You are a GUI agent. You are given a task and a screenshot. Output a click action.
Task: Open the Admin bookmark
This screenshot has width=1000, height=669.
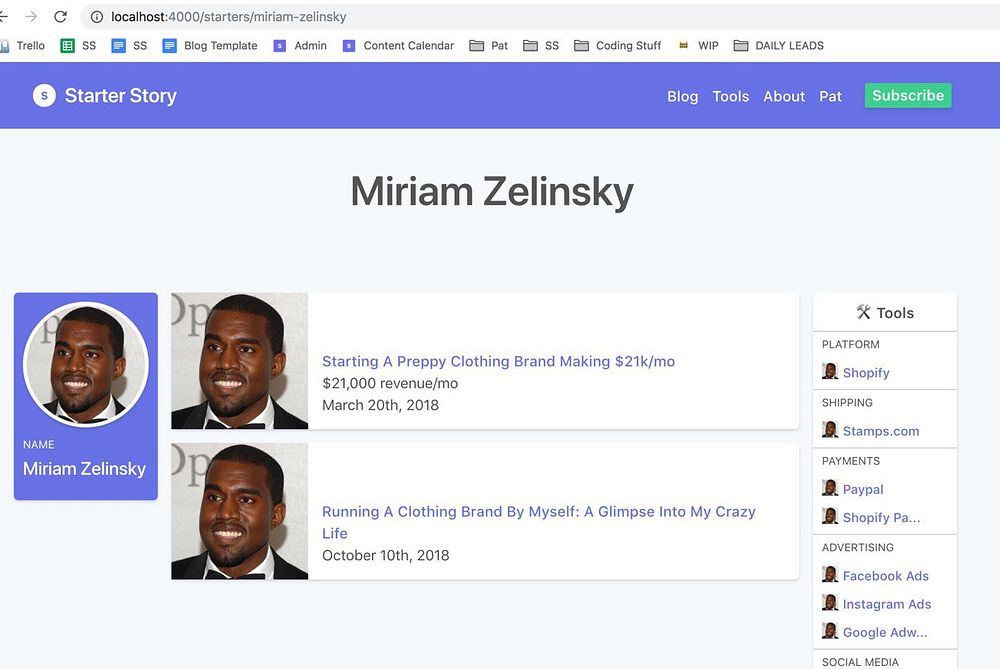pyautogui.click(x=300, y=46)
